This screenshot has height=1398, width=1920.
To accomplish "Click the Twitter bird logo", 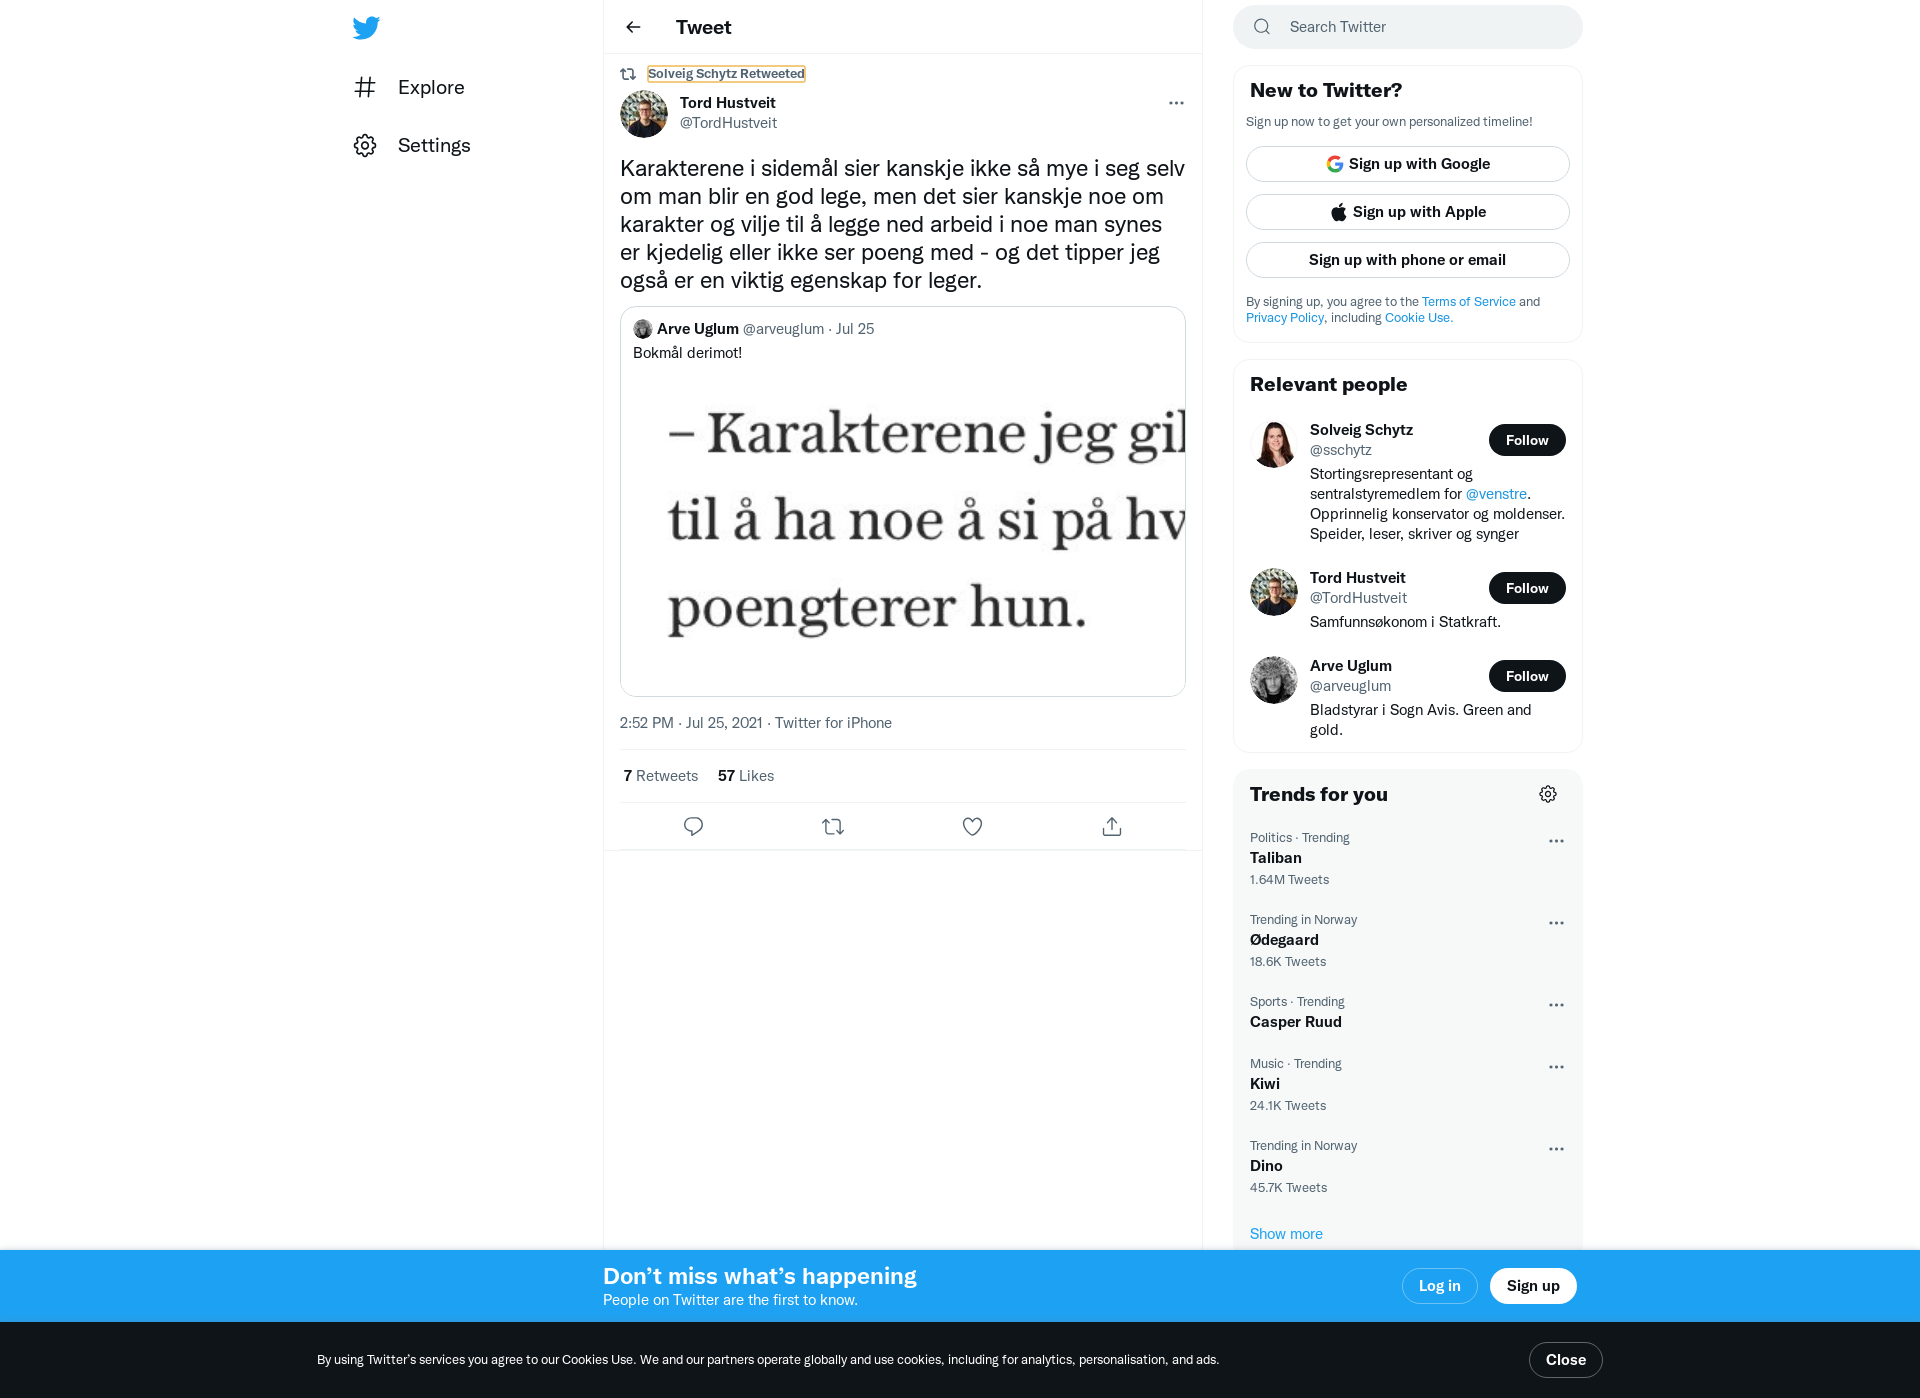I will [366, 28].
